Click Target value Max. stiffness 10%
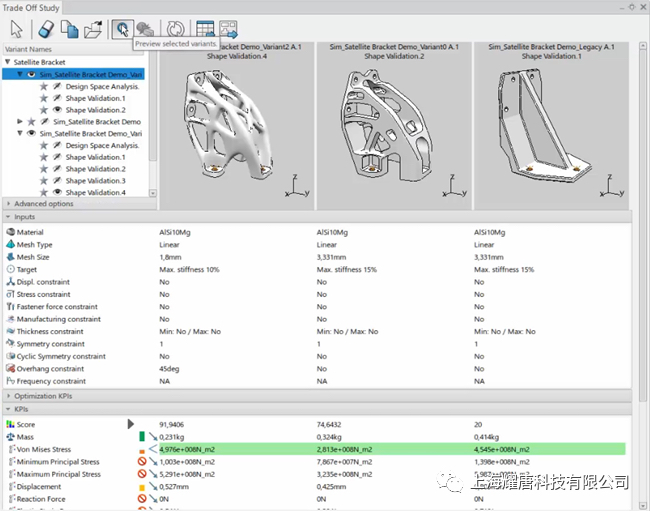The image size is (650, 511). pyautogui.click(x=189, y=269)
